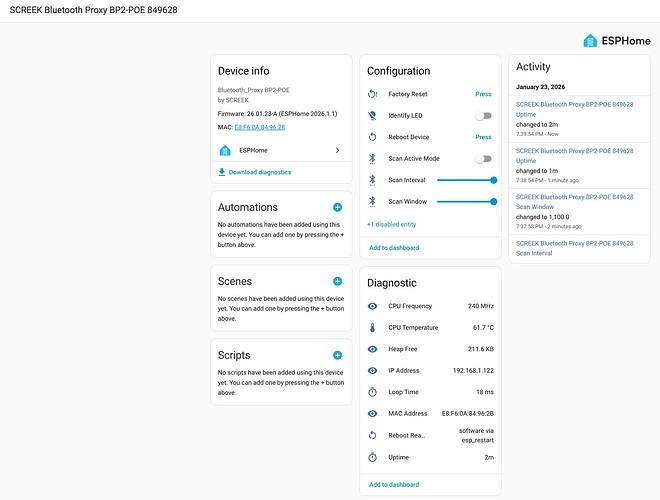The image size is (660, 500).
Task: Click the CPU Frequency eye icon
Action: coord(373,306)
